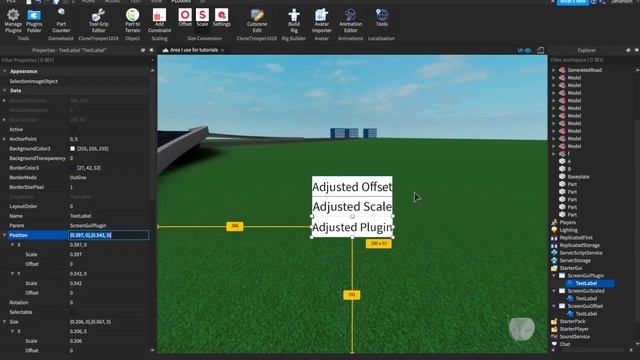
Task: Select ReplicatedStorage in Explorer
Action: coord(580,245)
